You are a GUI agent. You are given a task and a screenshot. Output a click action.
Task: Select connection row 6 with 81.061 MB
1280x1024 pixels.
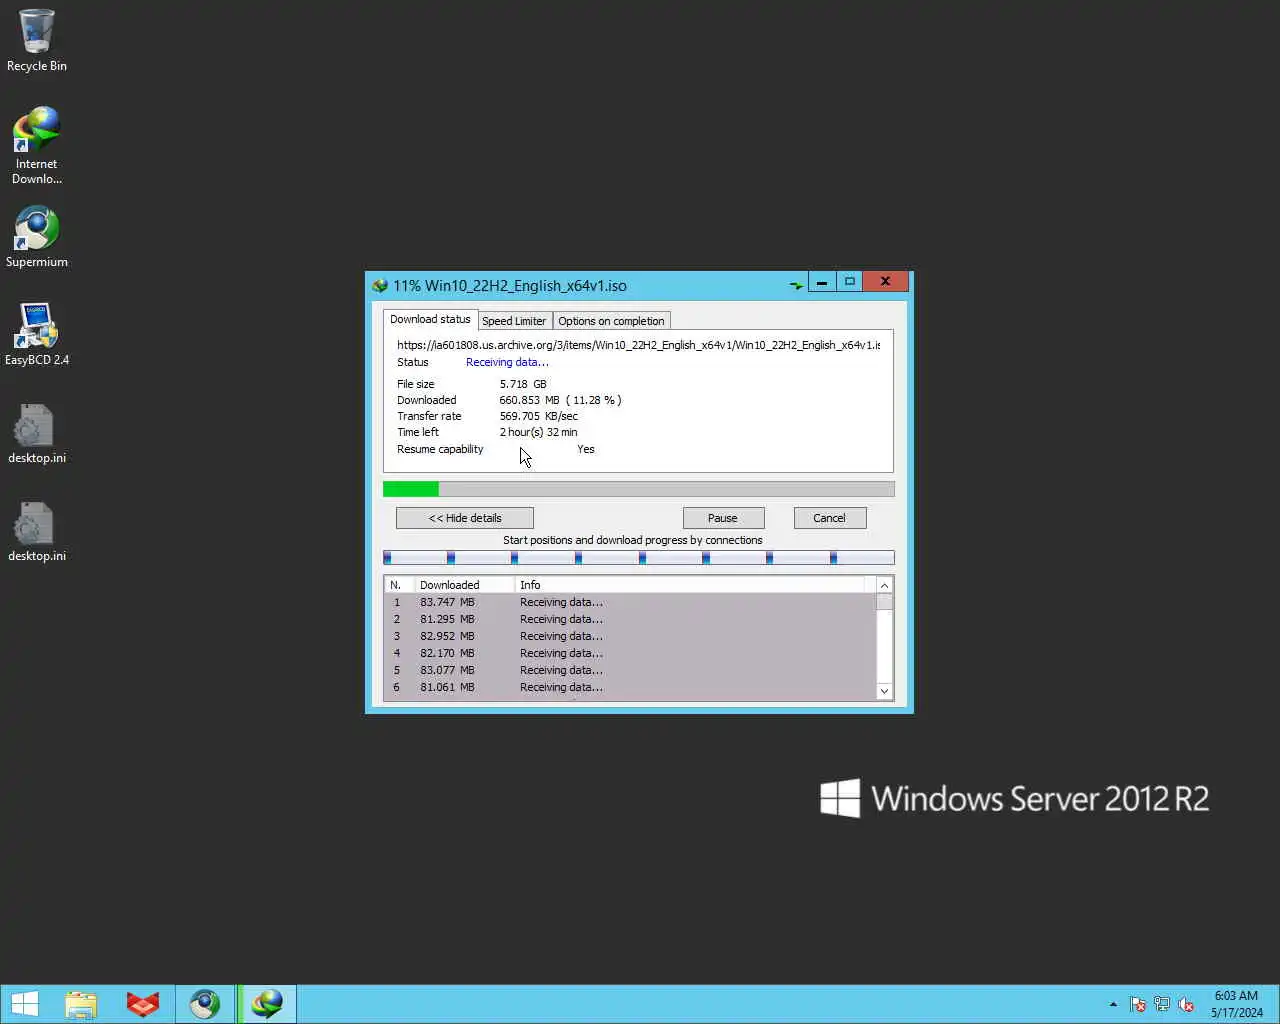tap(630, 687)
